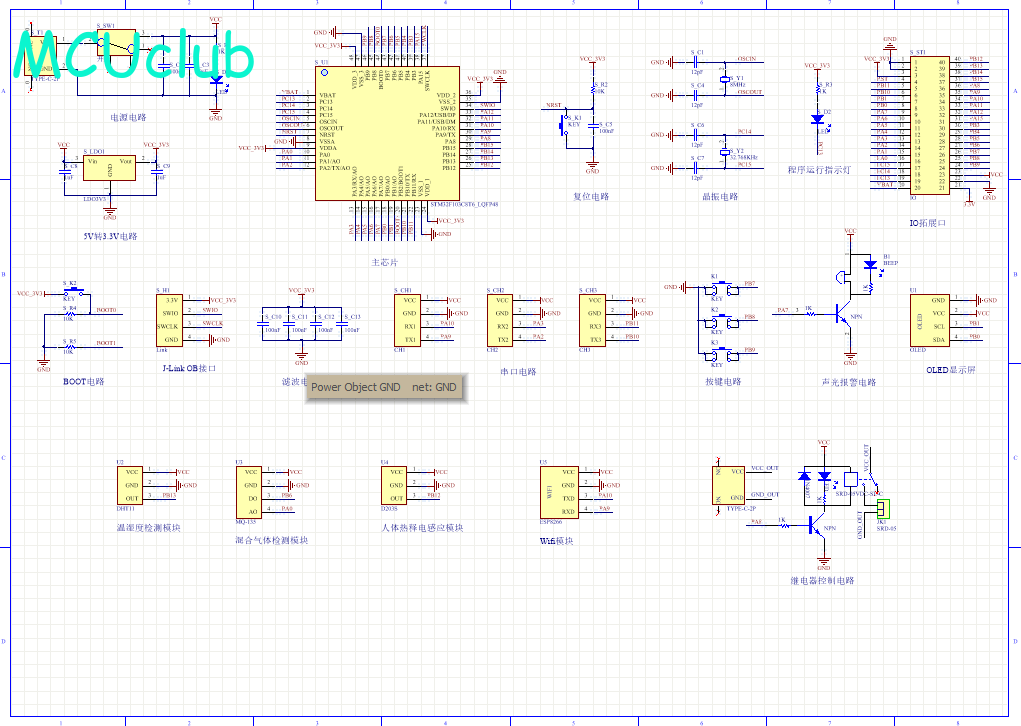
Task: Click the MCUclub watermark logo
Action: click(x=133, y=55)
